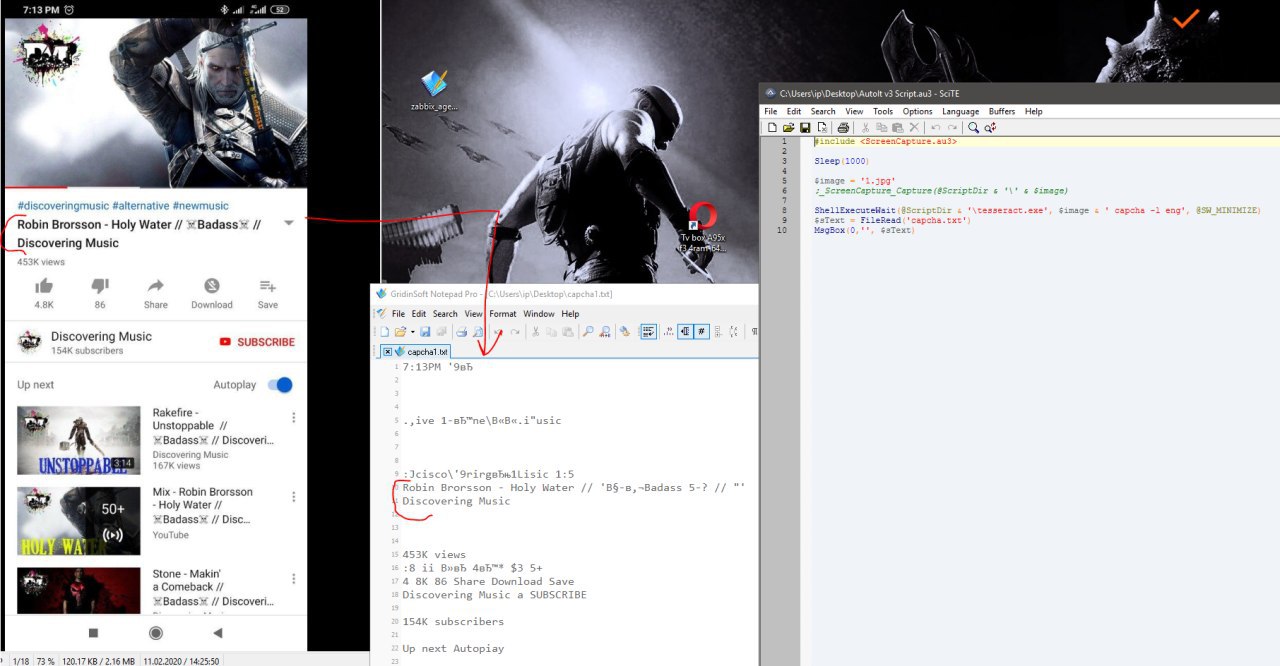
Task: Select the capcha1.txt tab
Action: click(x=415, y=352)
